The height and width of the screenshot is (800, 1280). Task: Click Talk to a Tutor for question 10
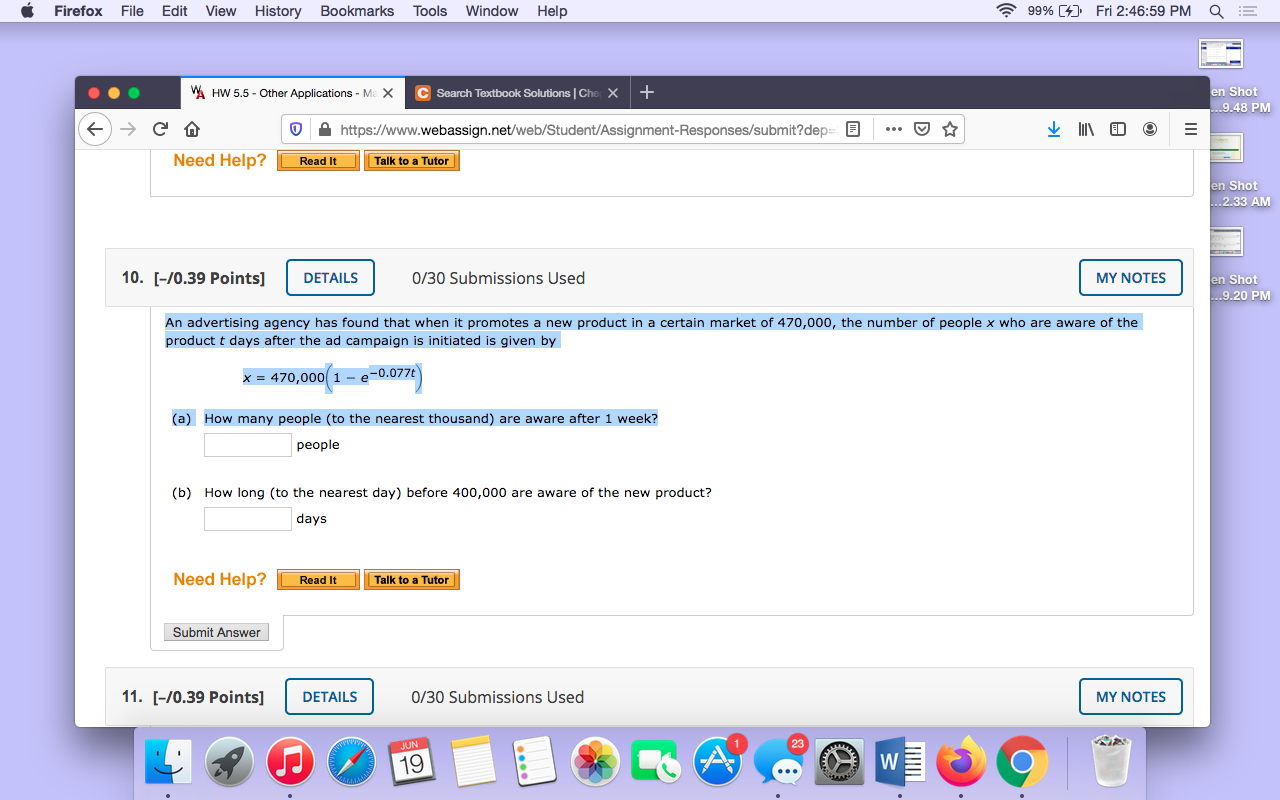pos(411,579)
